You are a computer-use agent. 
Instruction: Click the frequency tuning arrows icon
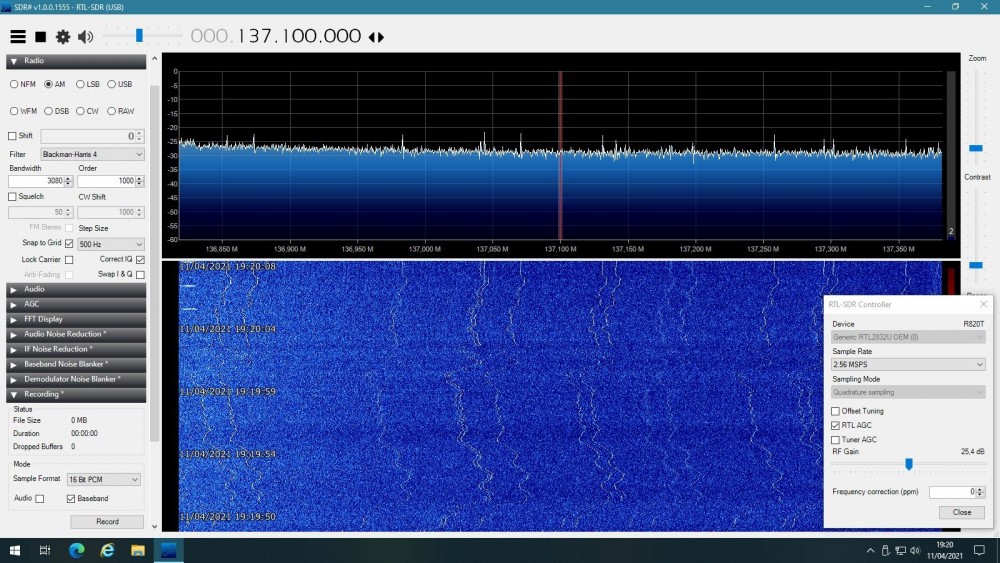pyautogui.click(x=376, y=37)
